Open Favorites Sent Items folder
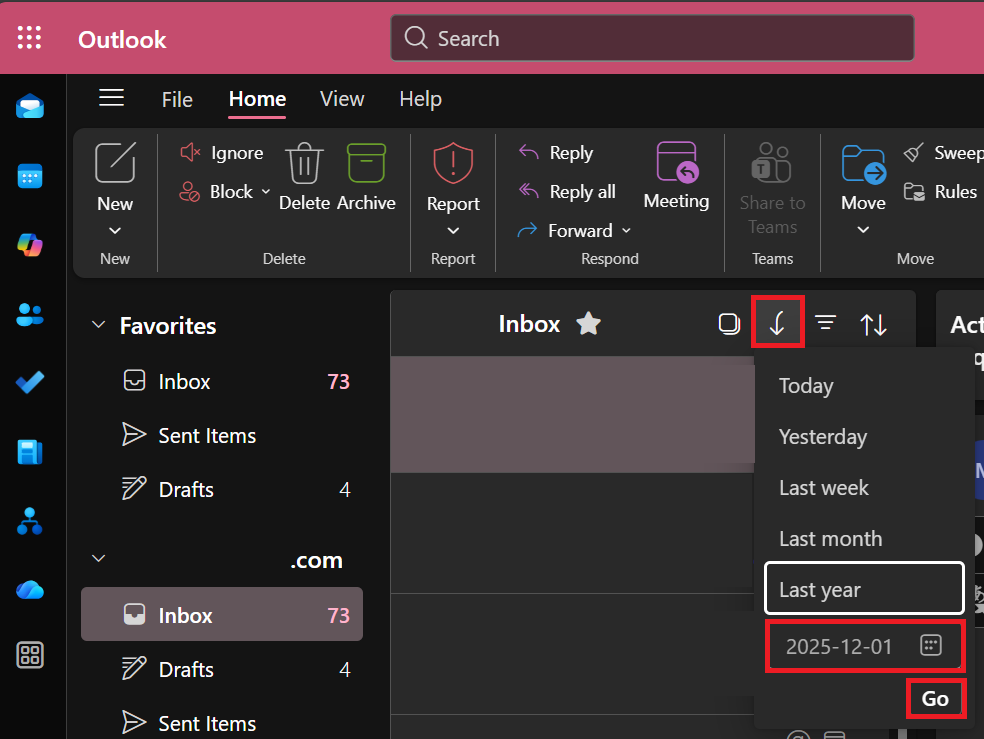 222,435
